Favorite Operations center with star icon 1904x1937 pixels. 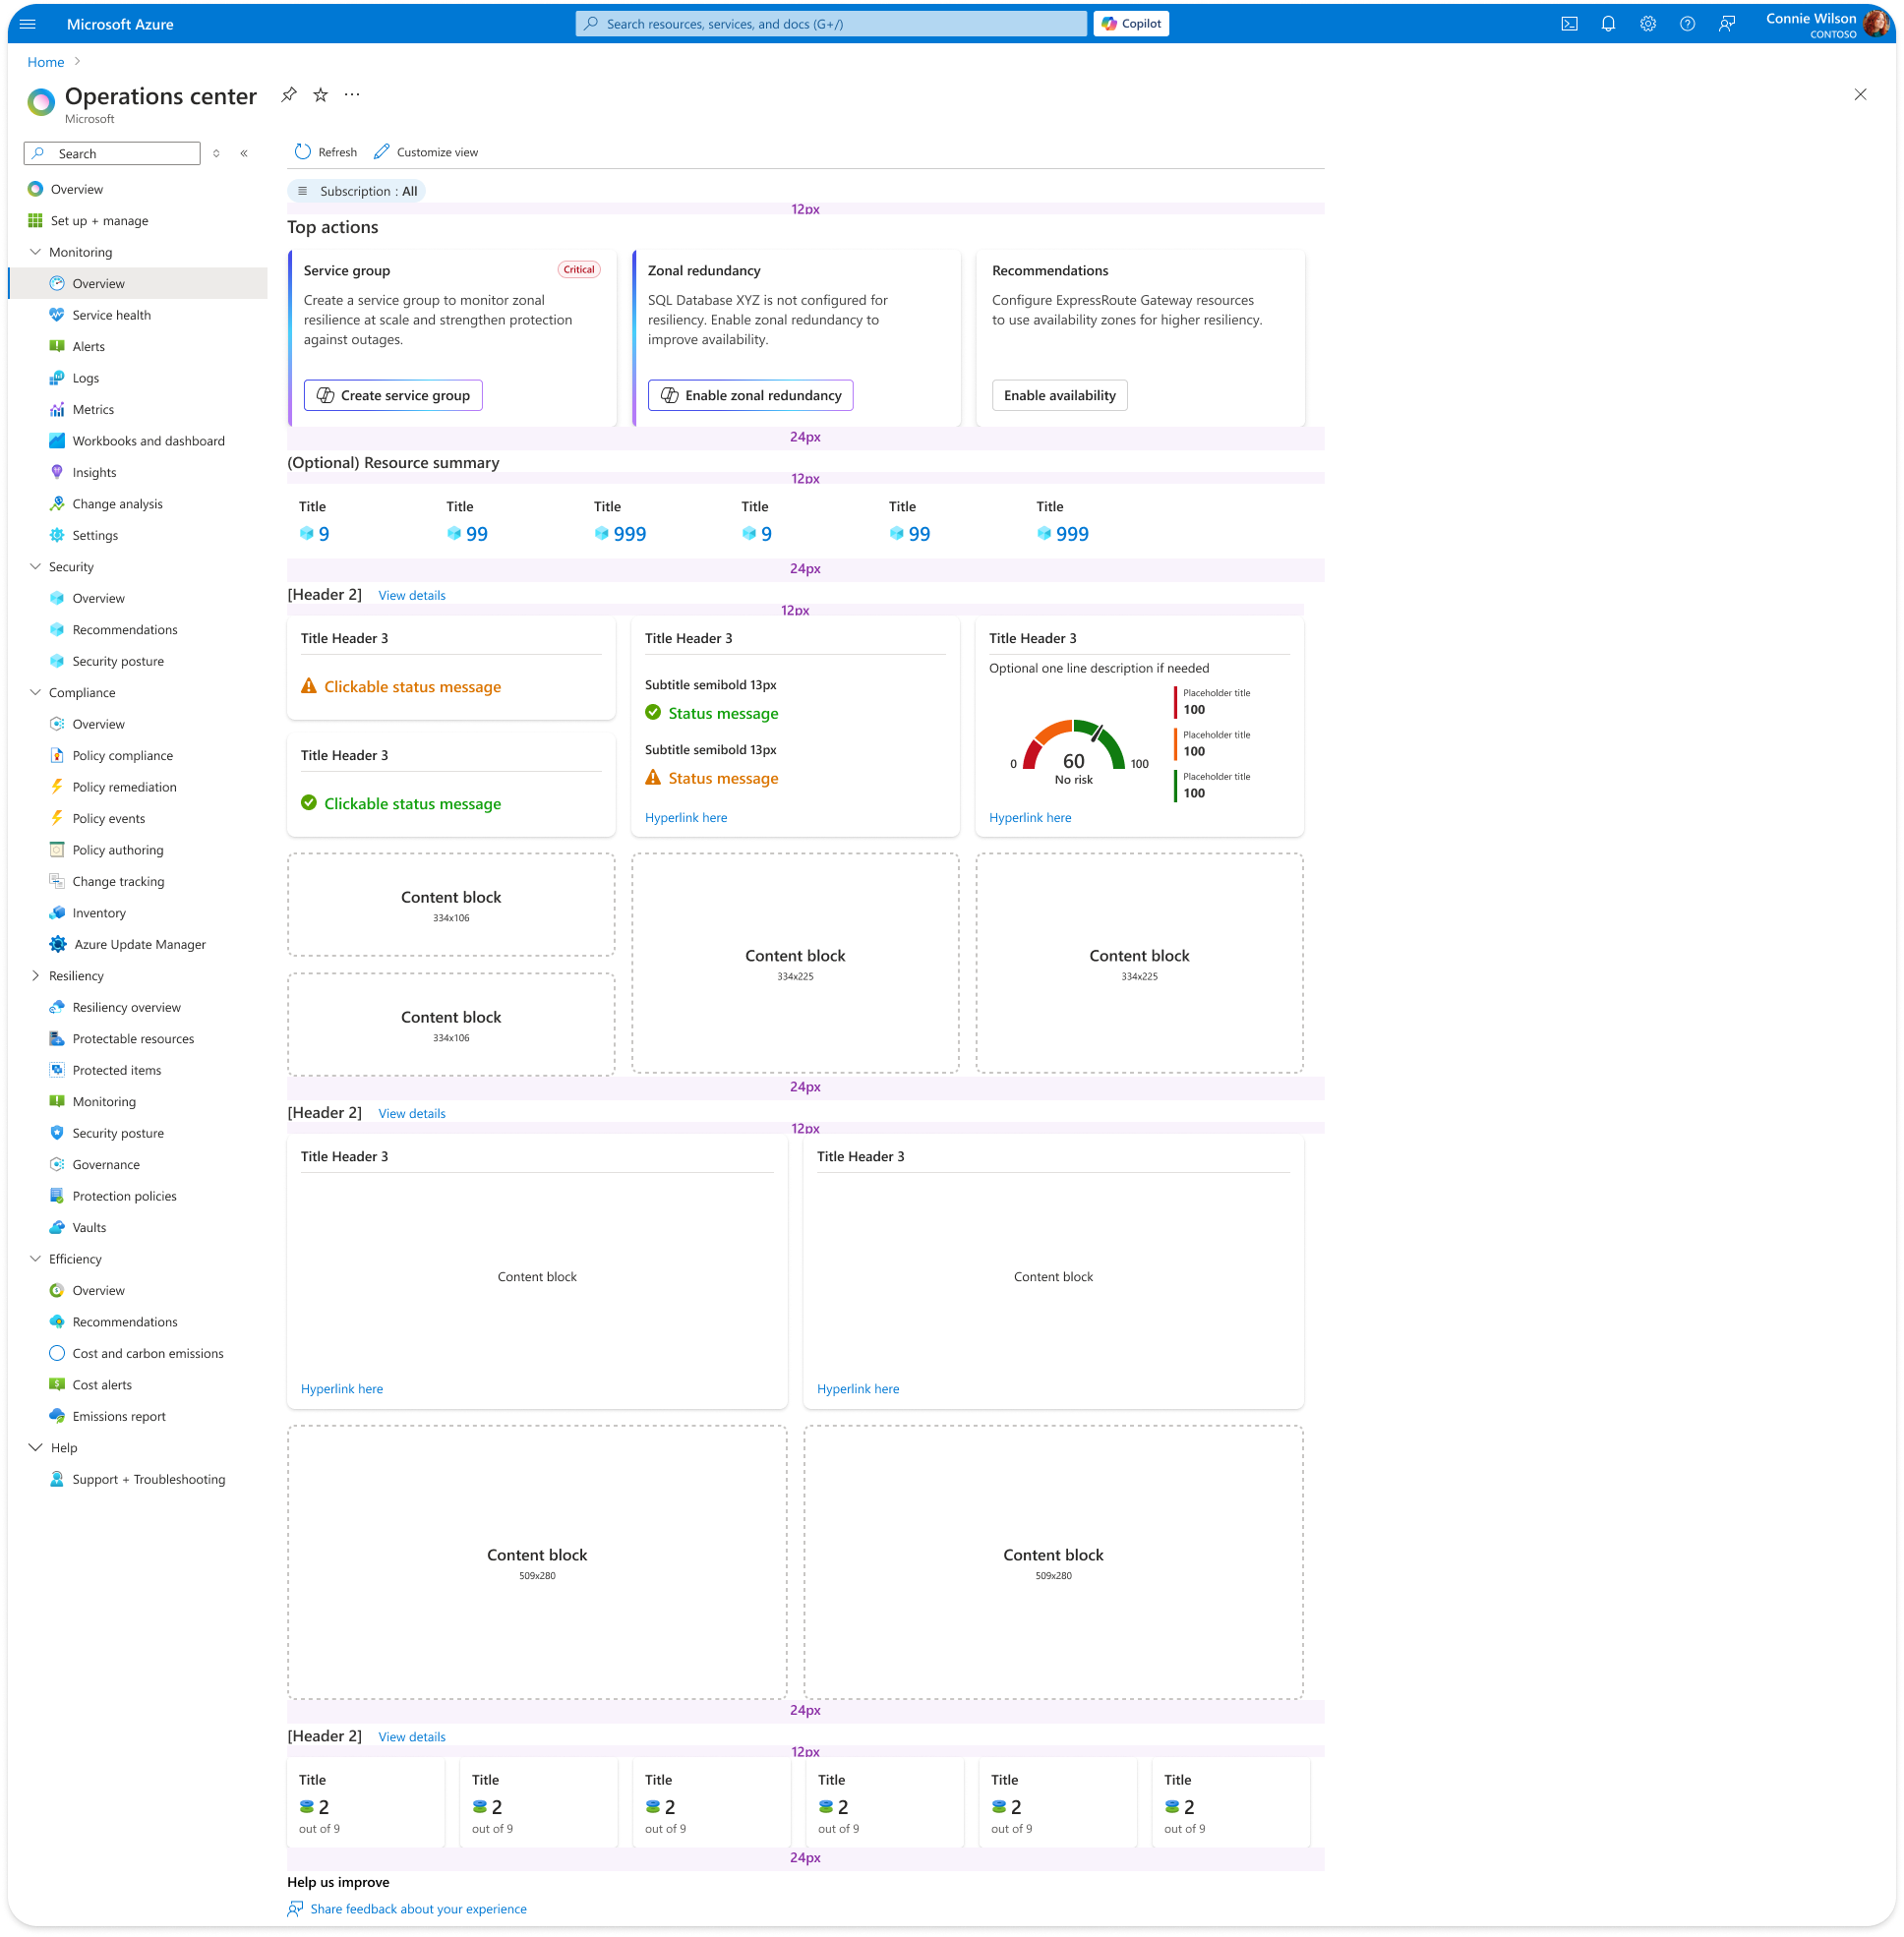point(320,95)
